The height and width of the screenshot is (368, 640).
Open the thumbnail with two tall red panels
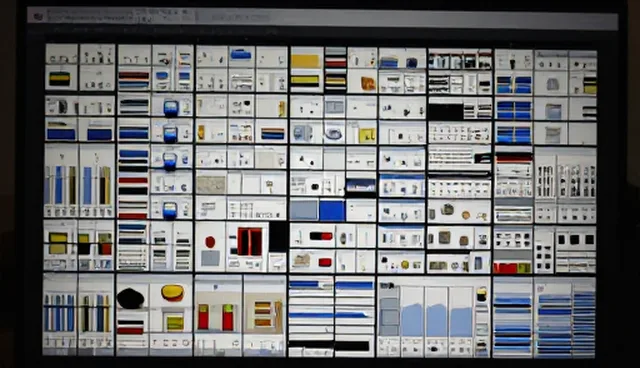(x=249, y=242)
